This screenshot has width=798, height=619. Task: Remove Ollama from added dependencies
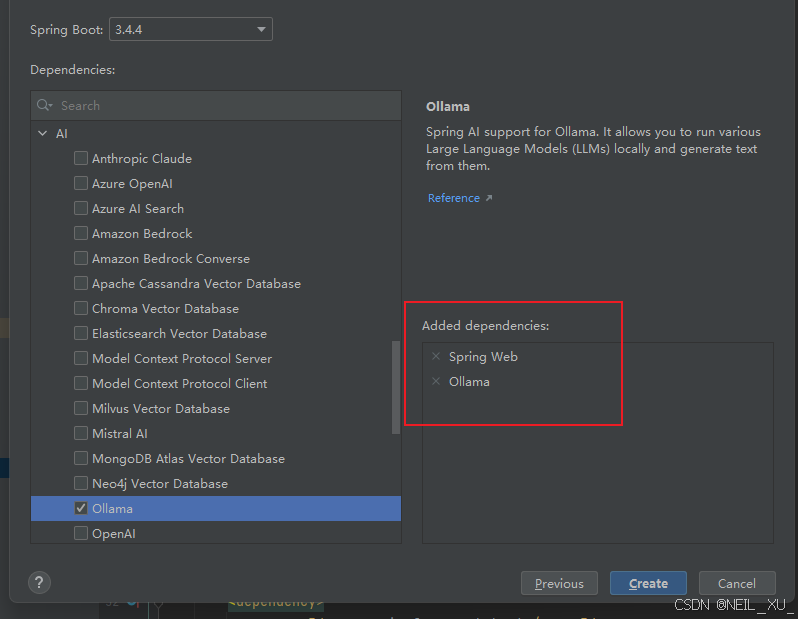(x=436, y=381)
